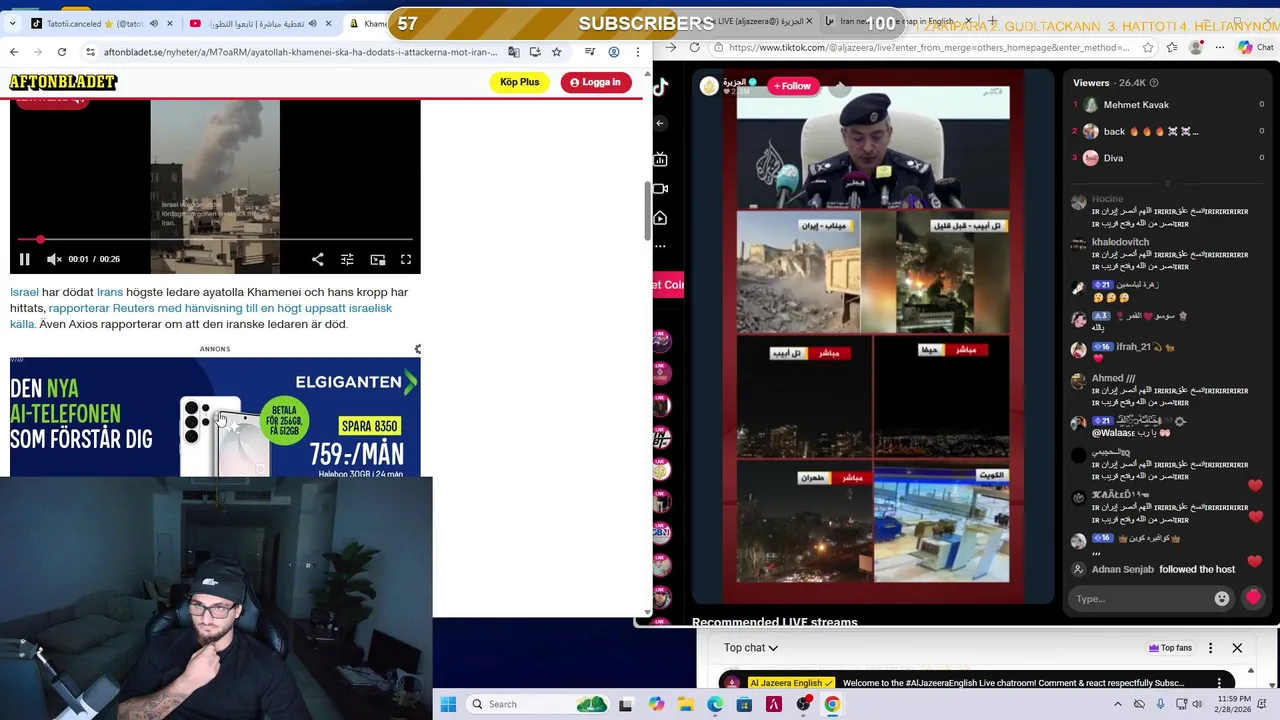Open the Elgiganten AI-telefonen advertisement
The width and height of the screenshot is (1280, 720).
[215, 416]
